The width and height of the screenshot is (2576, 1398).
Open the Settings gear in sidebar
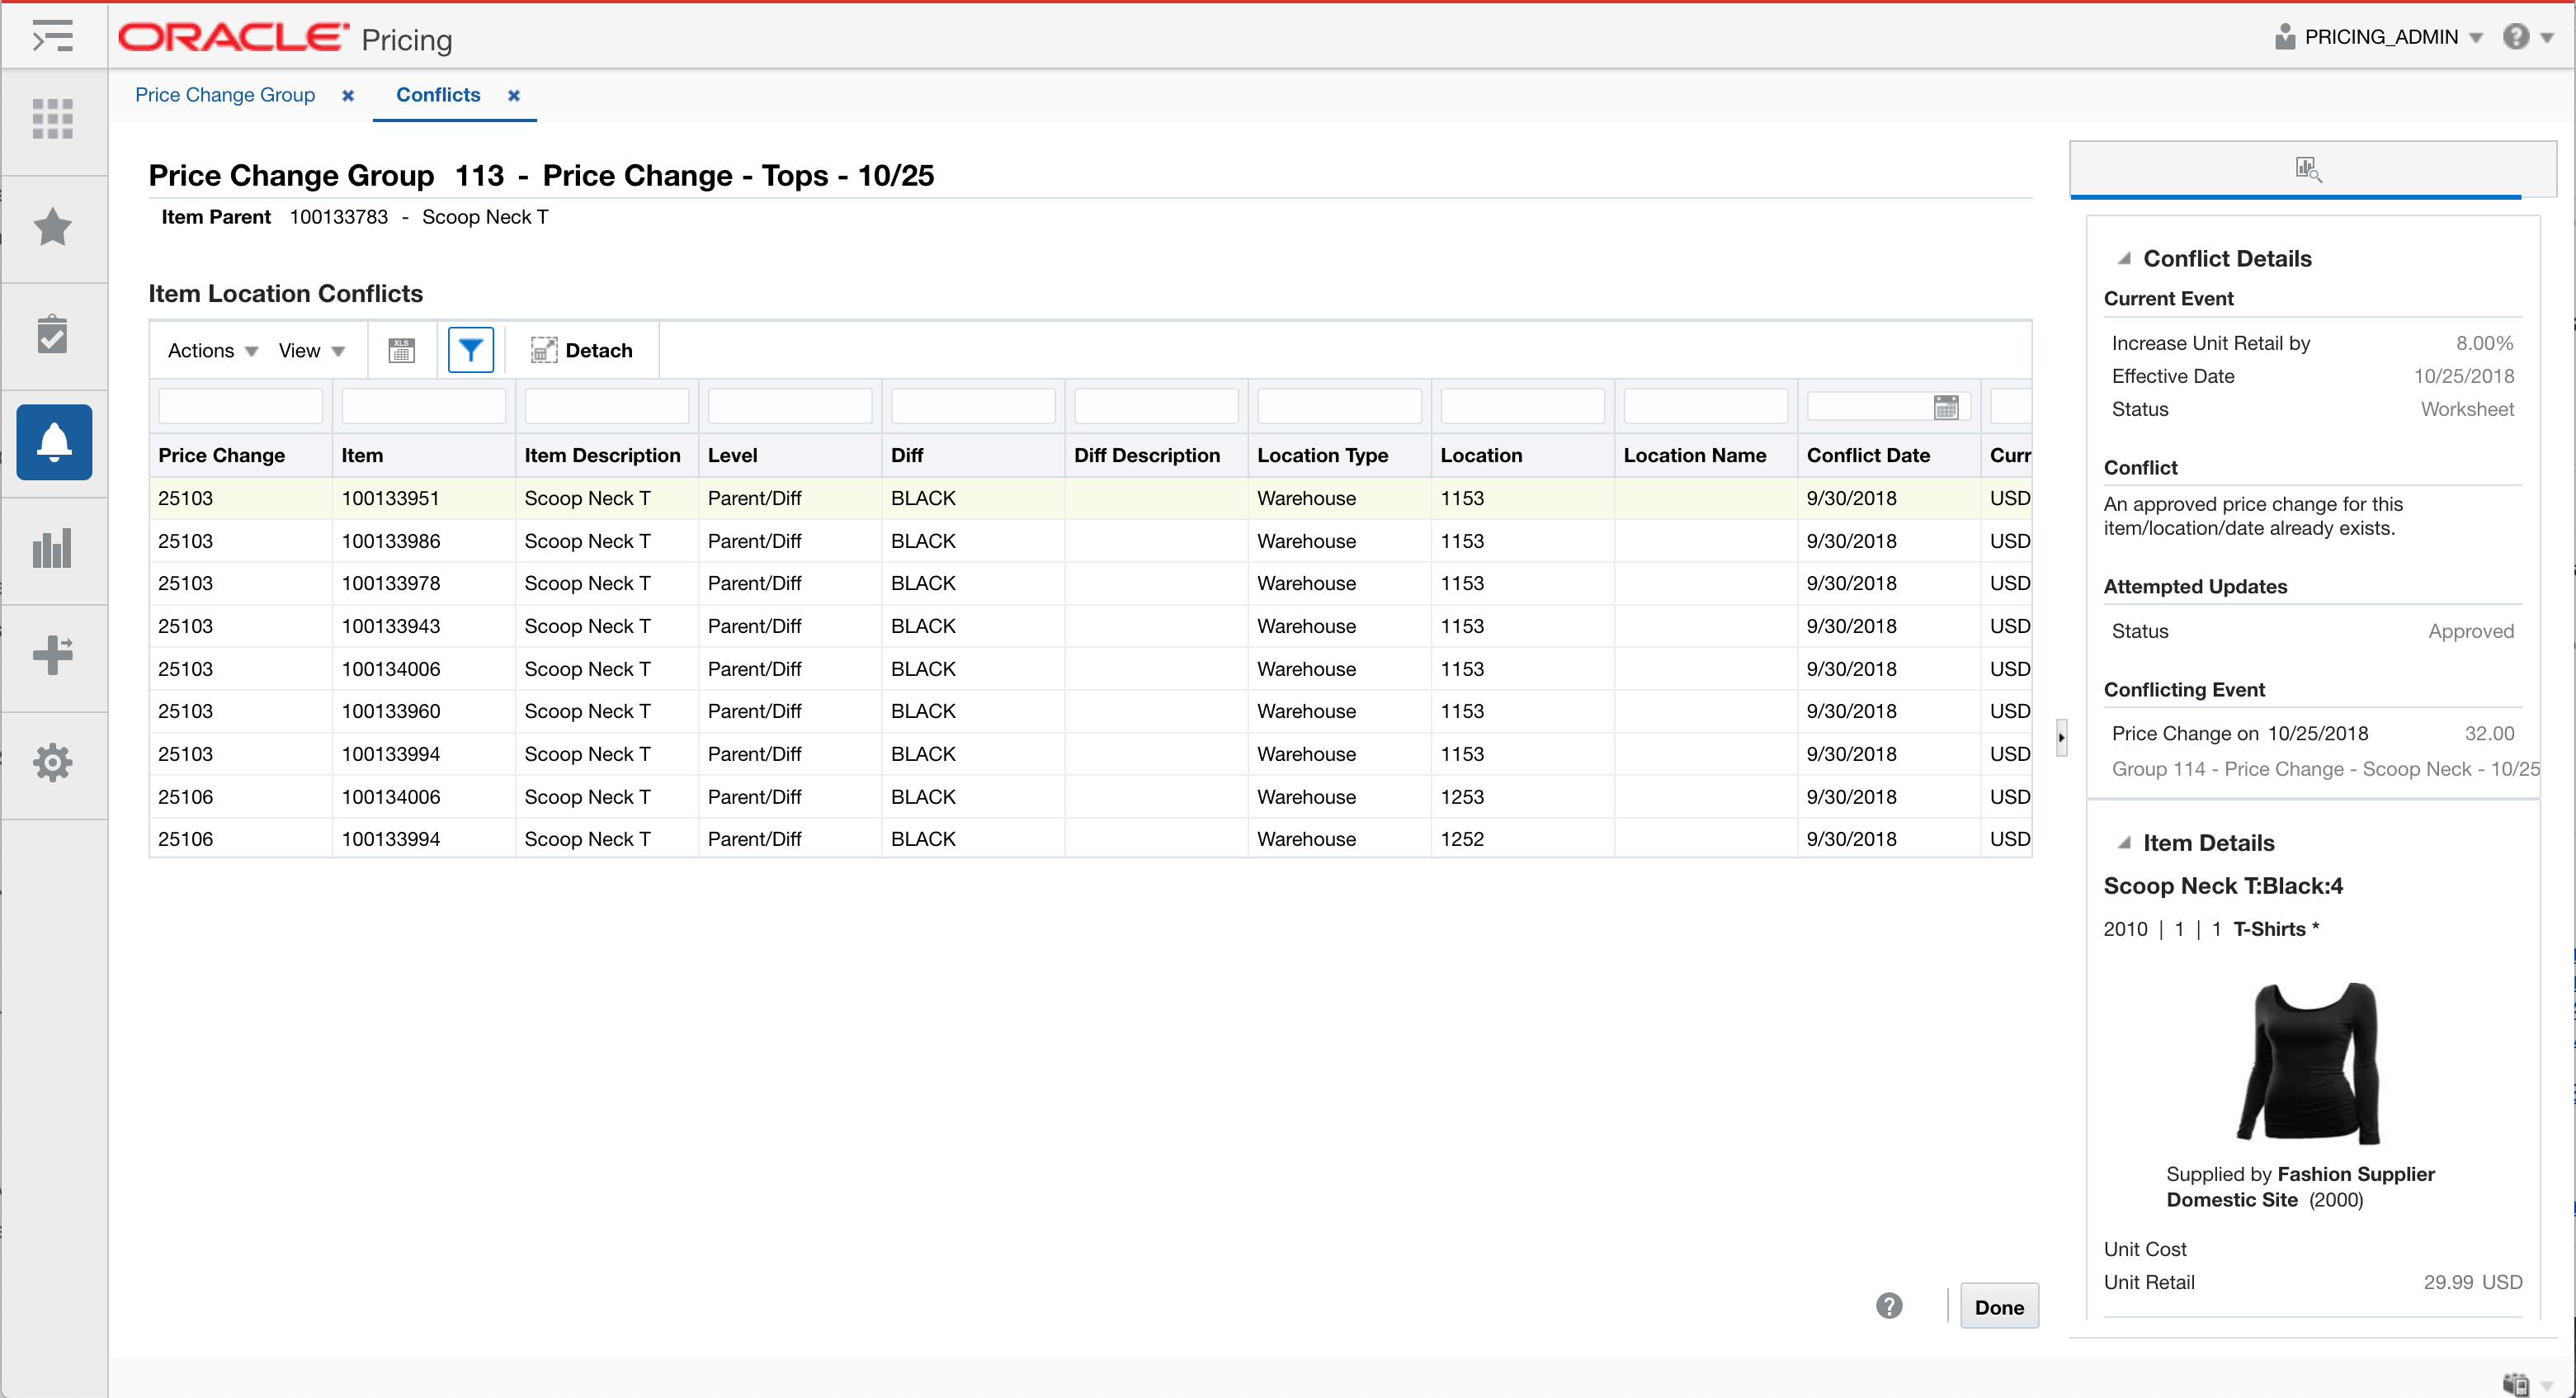coord(52,763)
